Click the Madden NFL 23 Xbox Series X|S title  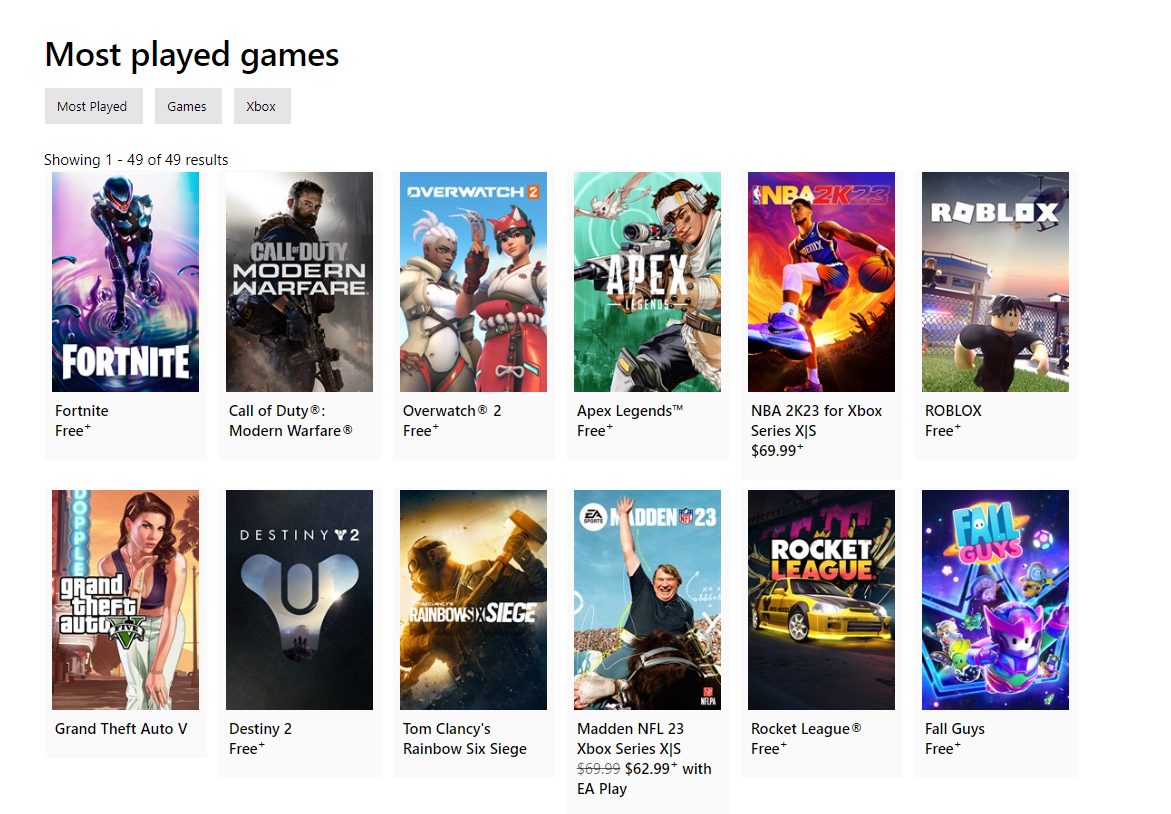(x=630, y=739)
